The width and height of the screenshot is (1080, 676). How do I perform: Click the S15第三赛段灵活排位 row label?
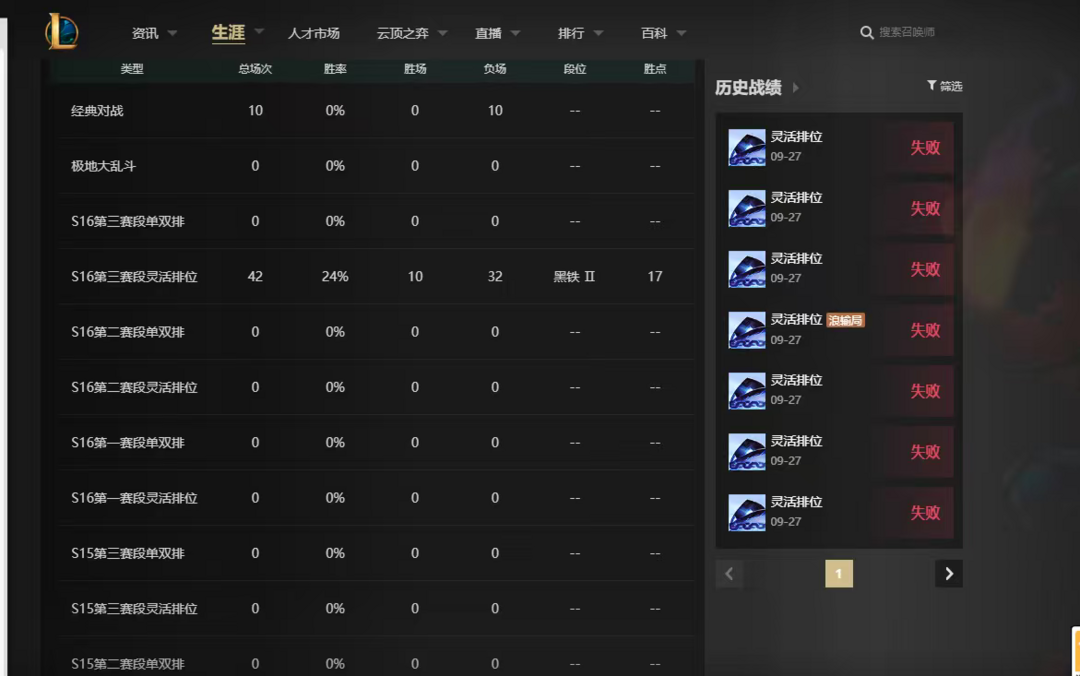tap(134, 608)
